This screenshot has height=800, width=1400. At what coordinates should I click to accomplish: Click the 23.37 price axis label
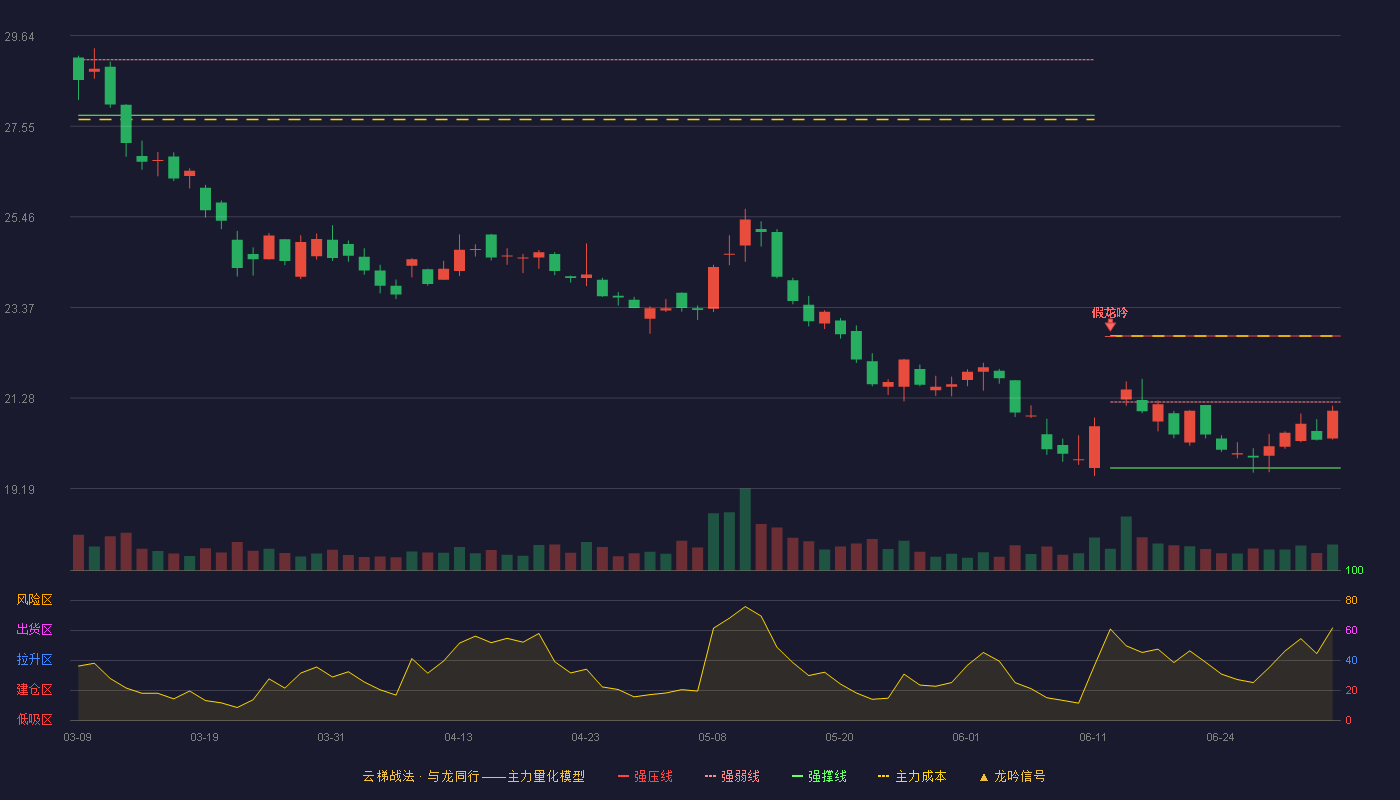pyautogui.click(x=19, y=308)
